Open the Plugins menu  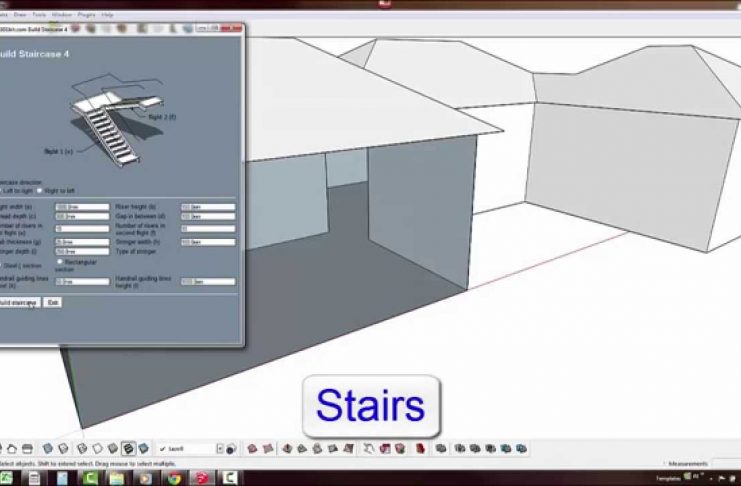86,16
